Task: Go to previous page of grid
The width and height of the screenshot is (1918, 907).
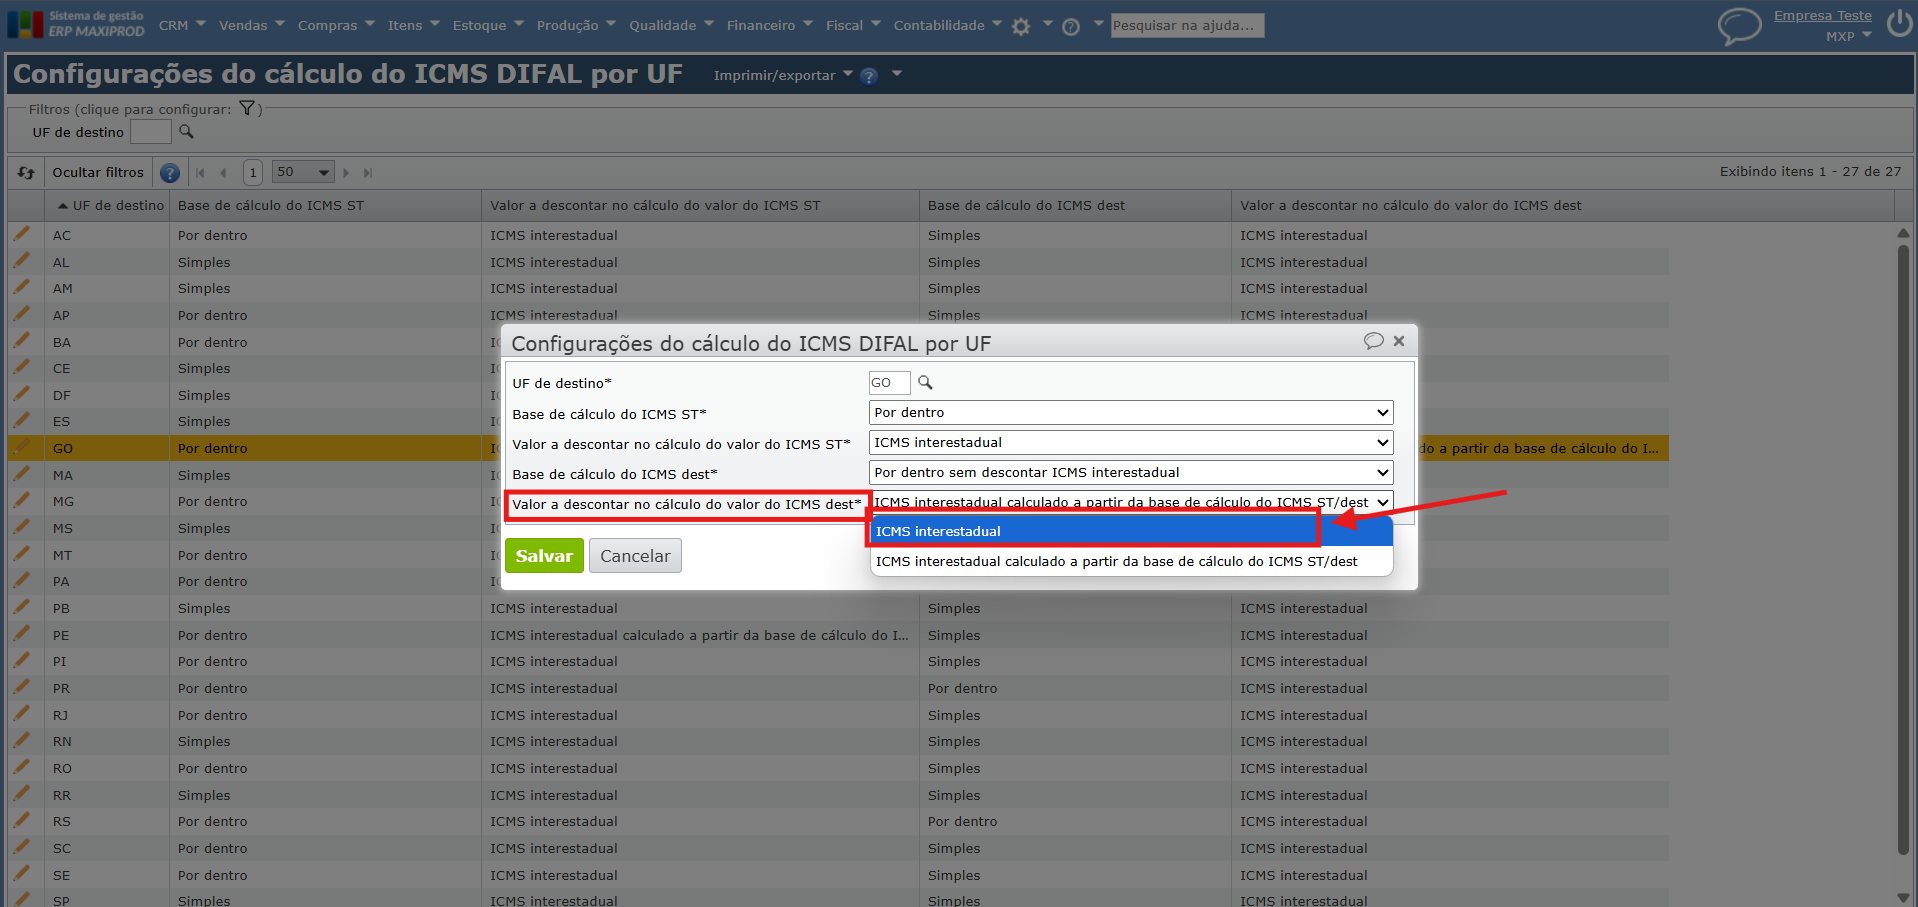Action: pos(223,173)
